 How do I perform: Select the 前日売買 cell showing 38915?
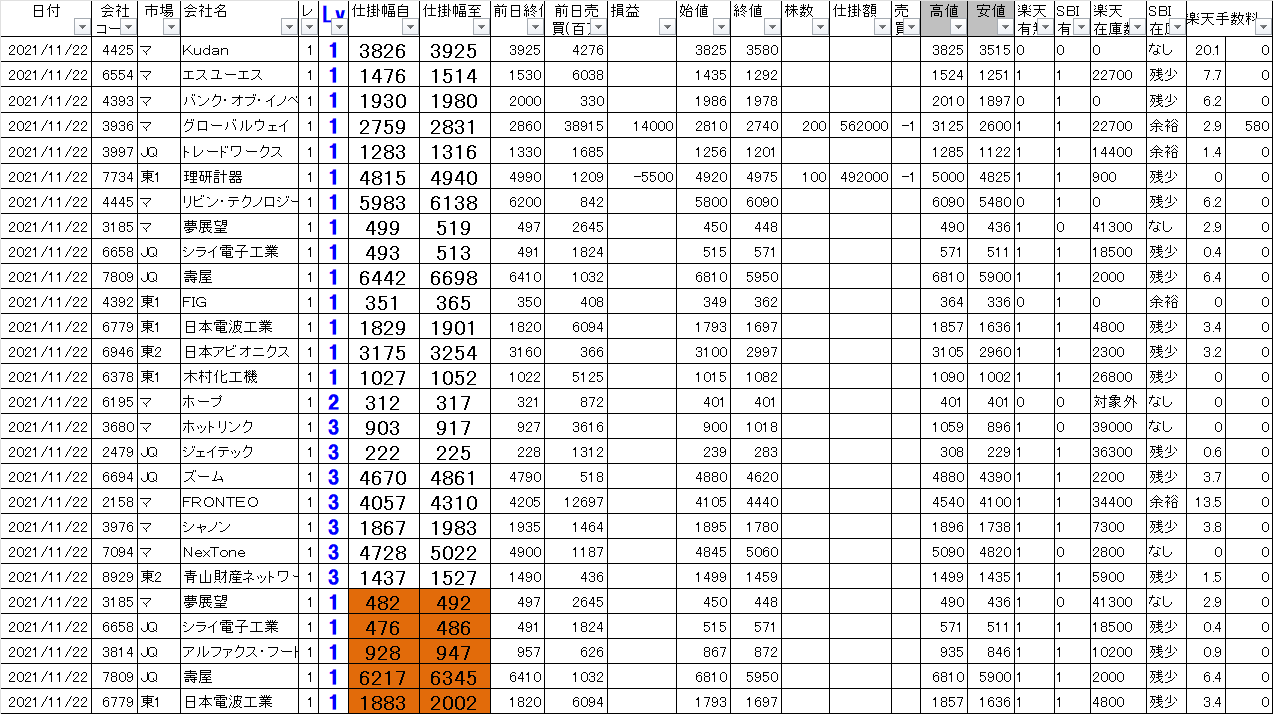pos(576,125)
